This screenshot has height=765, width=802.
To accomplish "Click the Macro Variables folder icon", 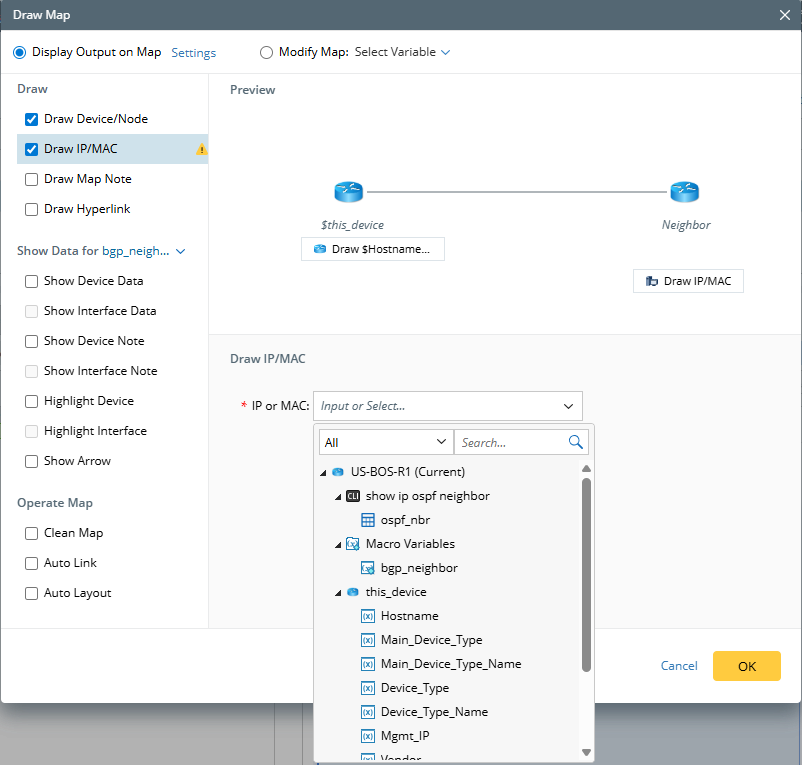I will coord(352,544).
